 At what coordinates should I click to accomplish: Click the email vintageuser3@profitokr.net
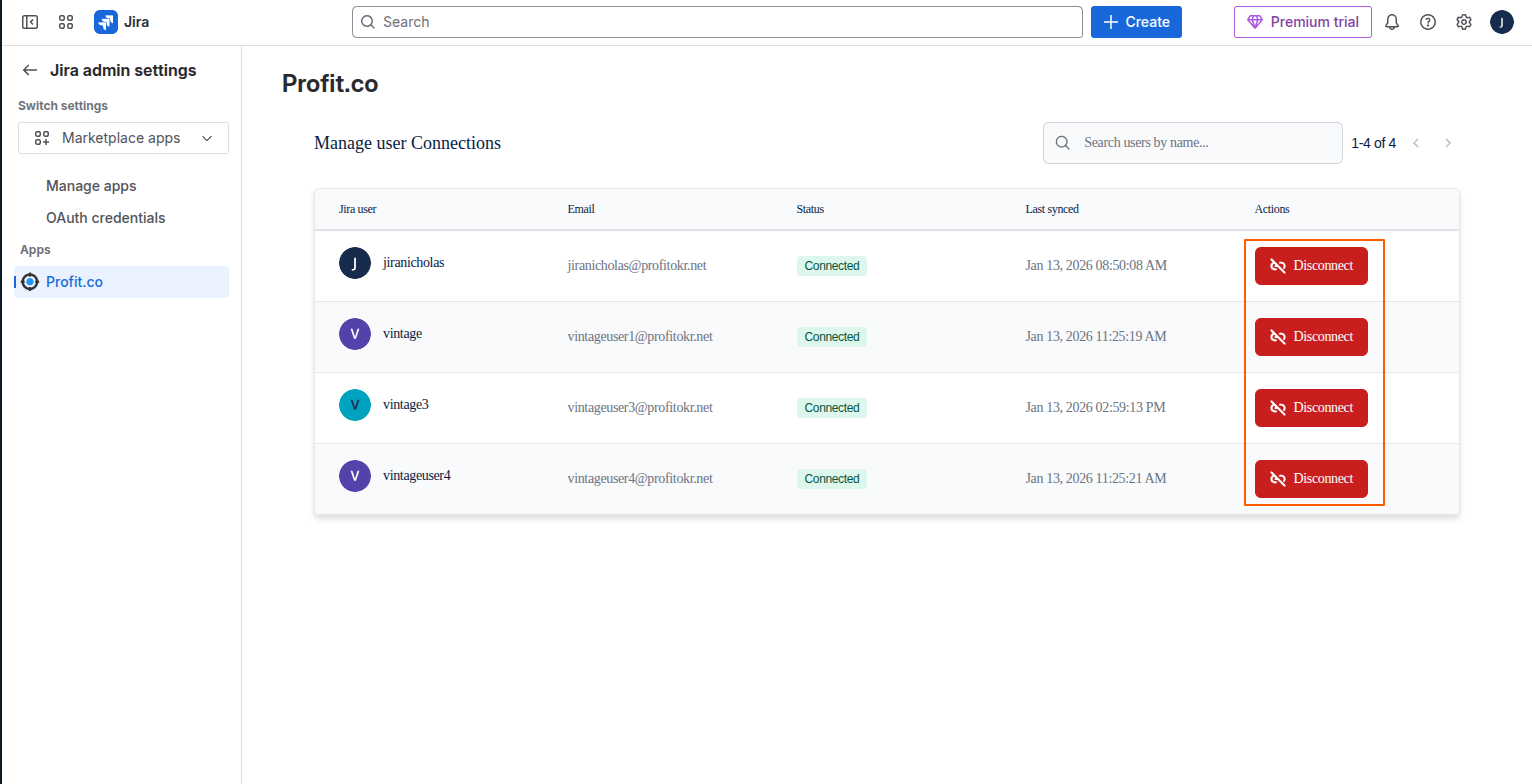tap(640, 408)
